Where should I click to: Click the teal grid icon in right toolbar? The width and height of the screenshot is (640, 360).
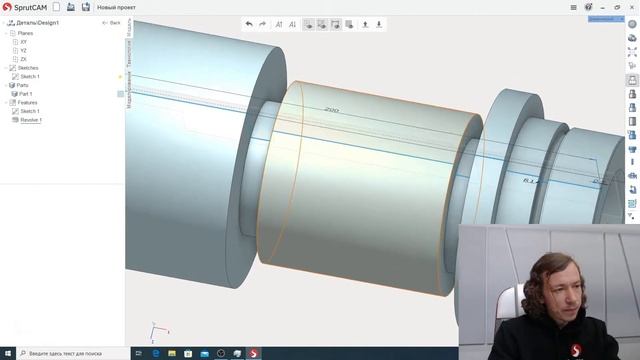632,203
